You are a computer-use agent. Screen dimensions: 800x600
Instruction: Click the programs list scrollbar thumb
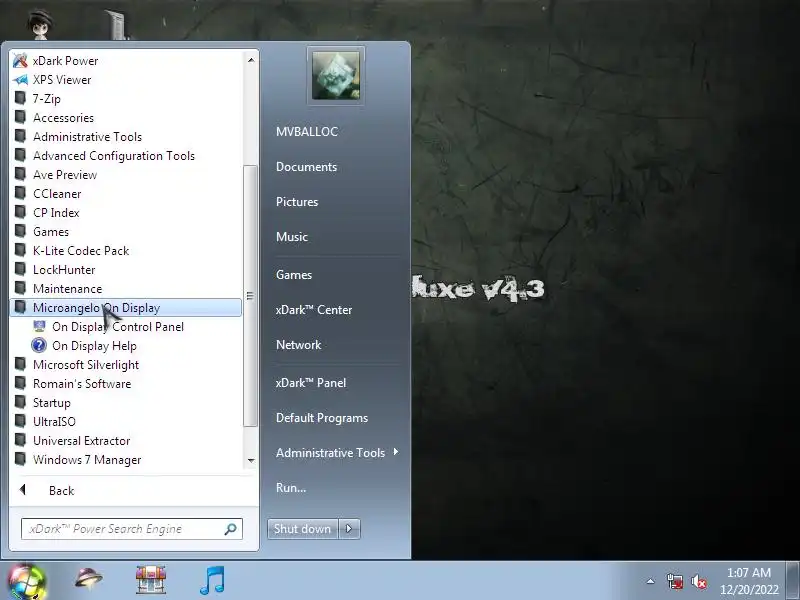pyautogui.click(x=251, y=296)
